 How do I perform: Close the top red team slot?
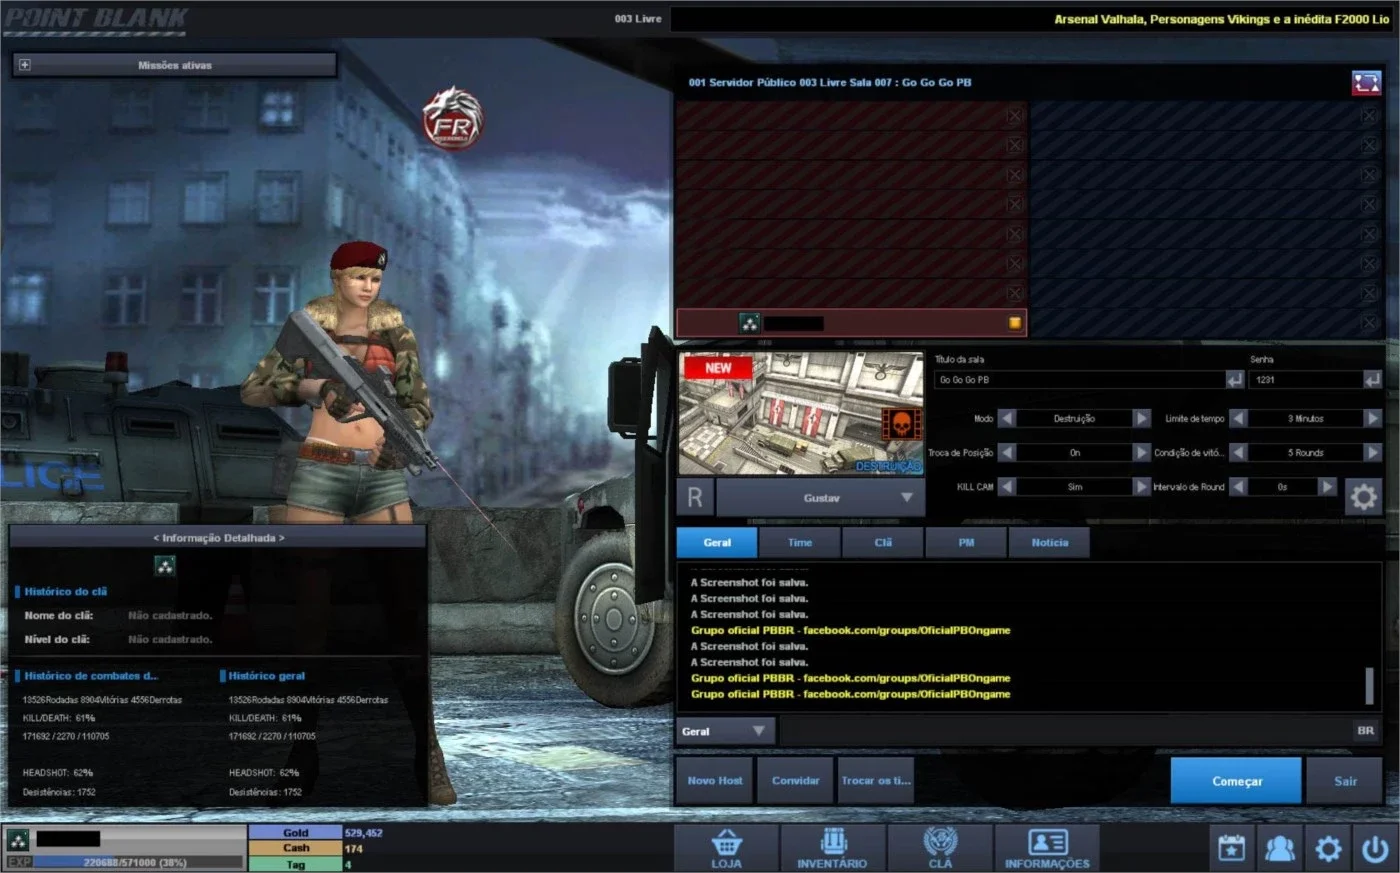1014,115
